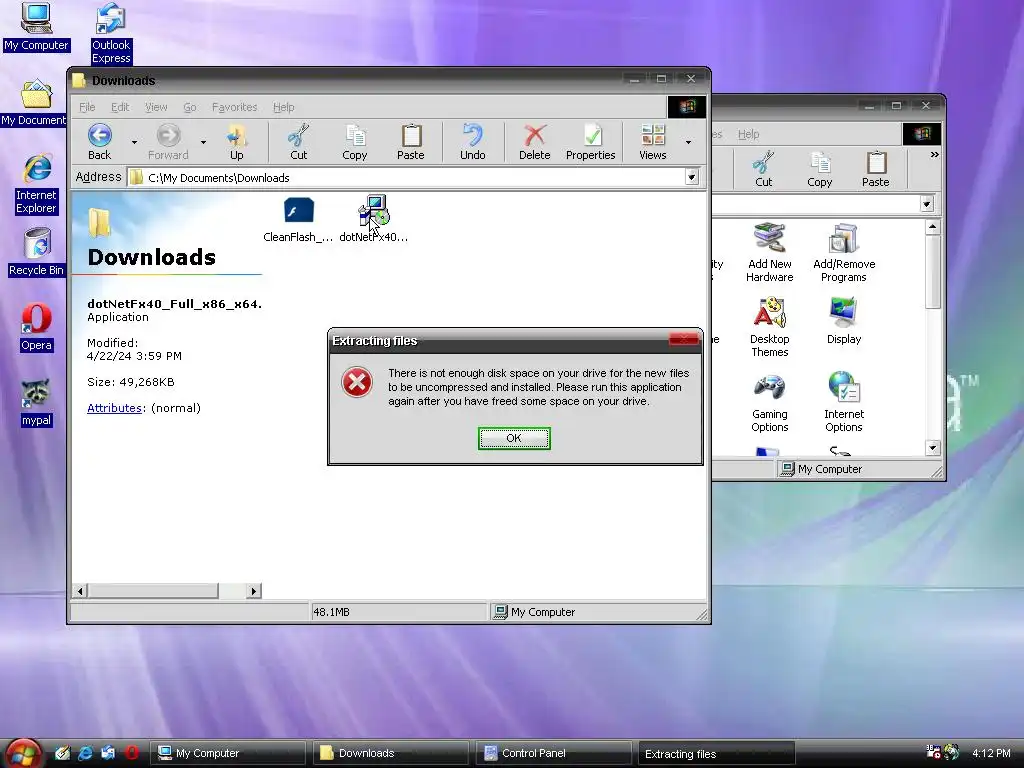Click Paste in the Control Panel toolbar
The image size is (1024, 768).
tap(875, 169)
